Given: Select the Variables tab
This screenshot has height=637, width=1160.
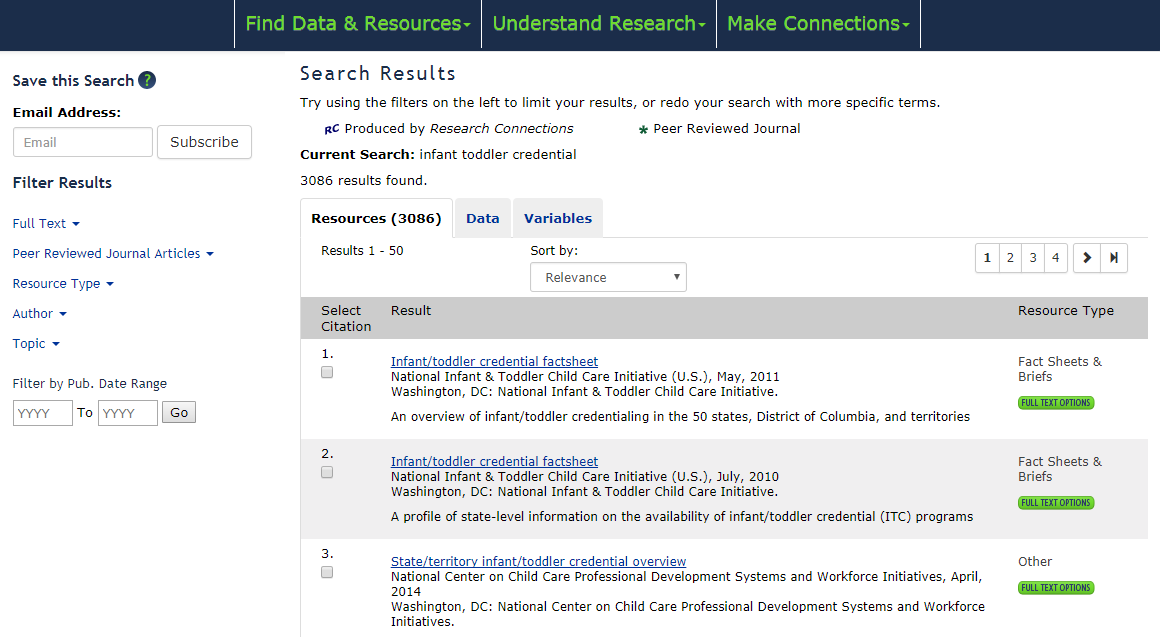Looking at the screenshot, I should (557, 217).
